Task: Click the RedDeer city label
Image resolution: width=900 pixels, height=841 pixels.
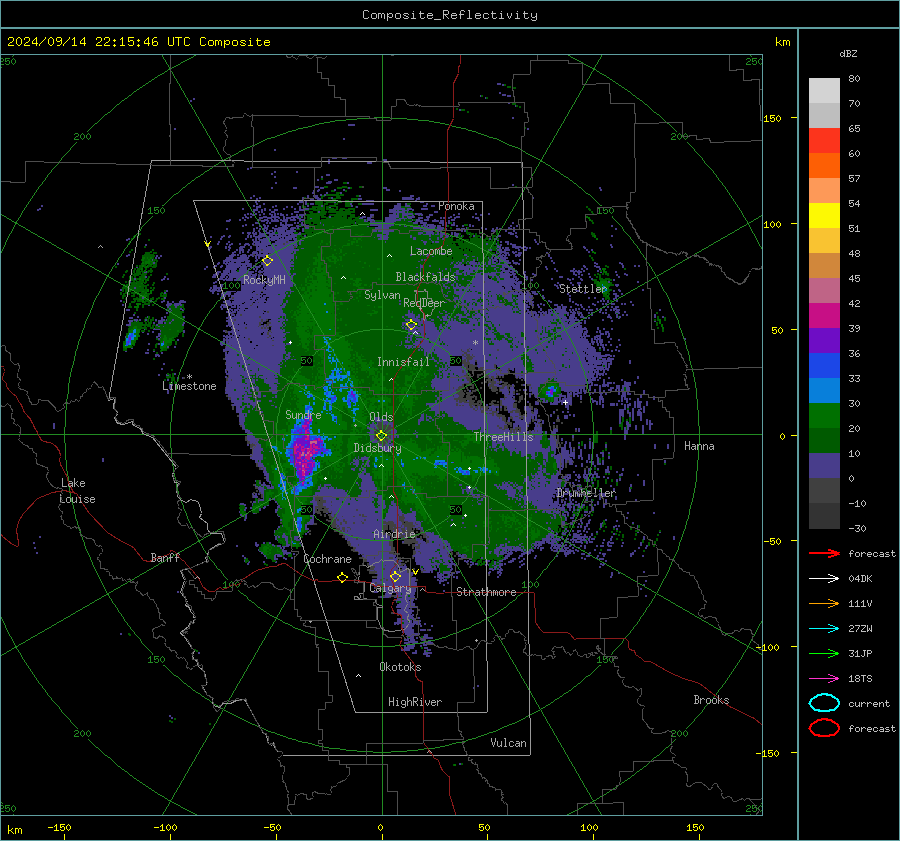Action: coord(424,303)
